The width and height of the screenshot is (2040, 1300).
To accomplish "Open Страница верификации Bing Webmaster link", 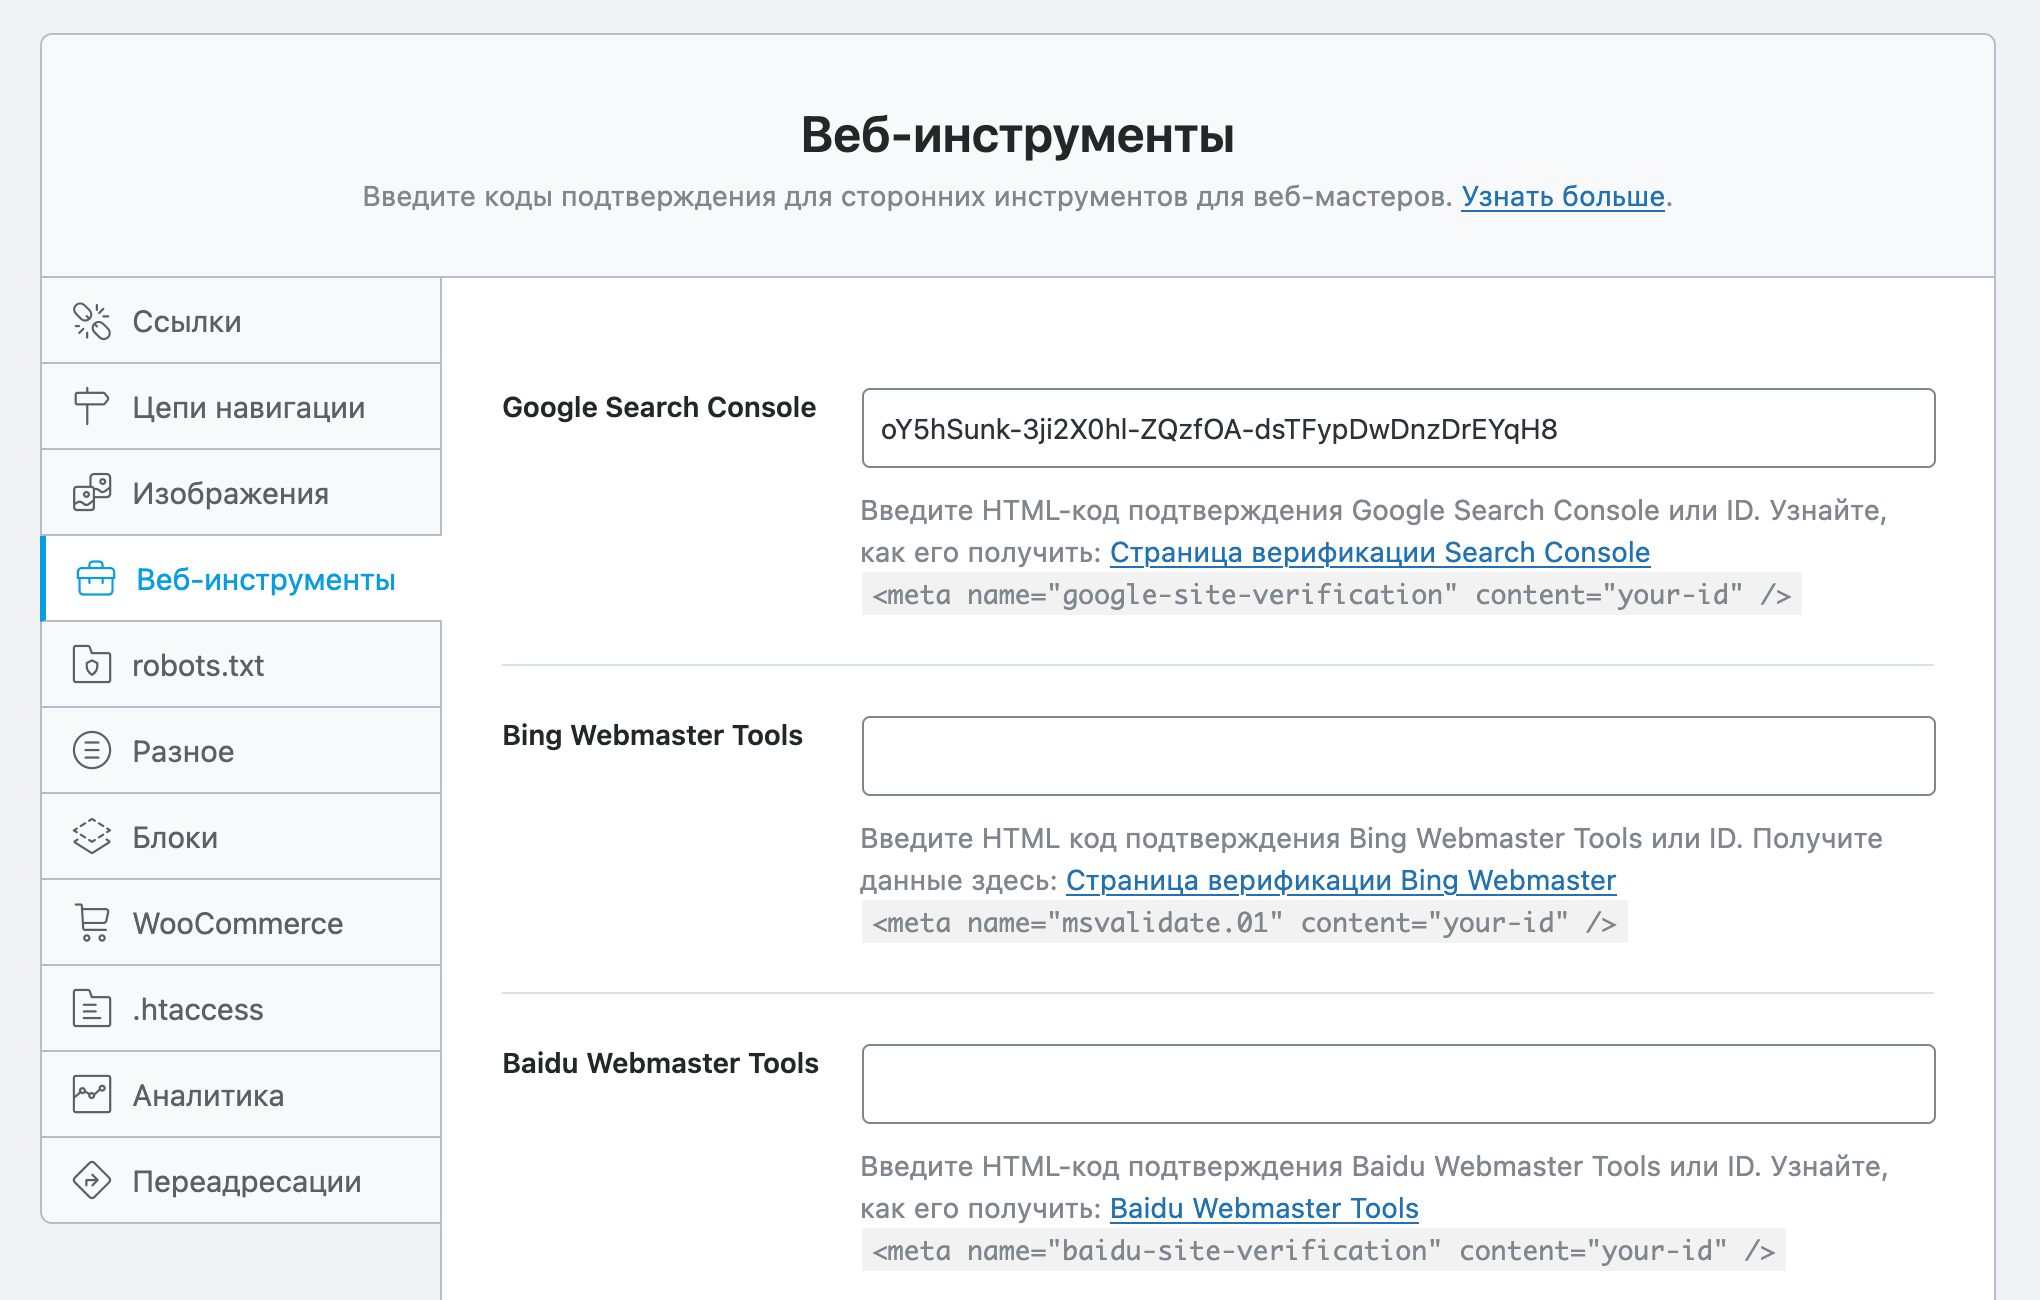I will pyautogui.click(x=1341, y=881).
